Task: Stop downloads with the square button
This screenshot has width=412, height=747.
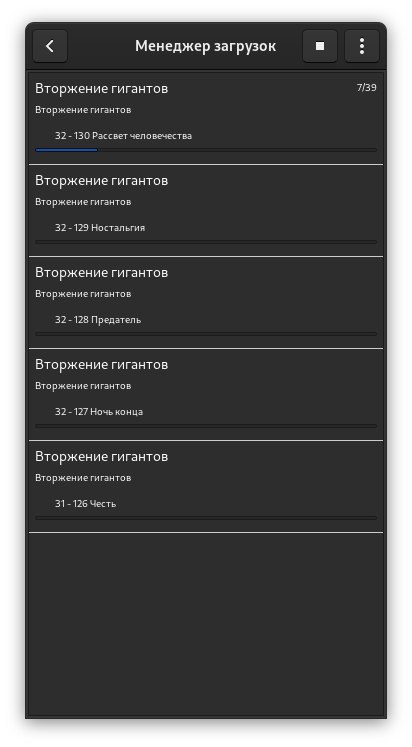Action: (320, 46)
